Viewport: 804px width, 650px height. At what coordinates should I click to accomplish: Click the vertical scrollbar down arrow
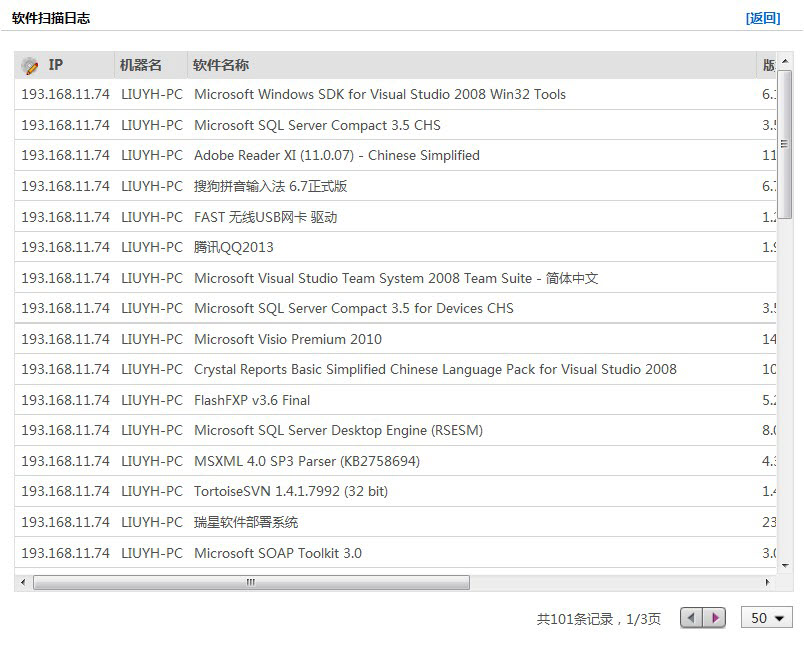pyautogui.click(x=785, y=564)
